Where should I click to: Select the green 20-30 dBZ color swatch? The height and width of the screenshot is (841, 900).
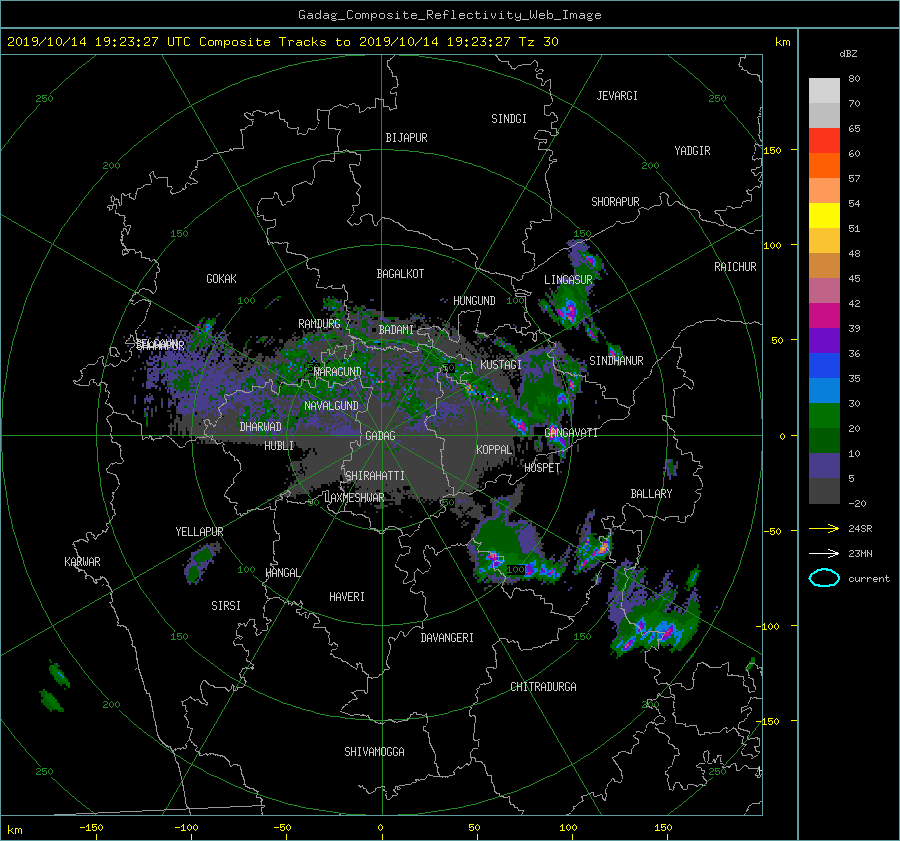[824, 415]
